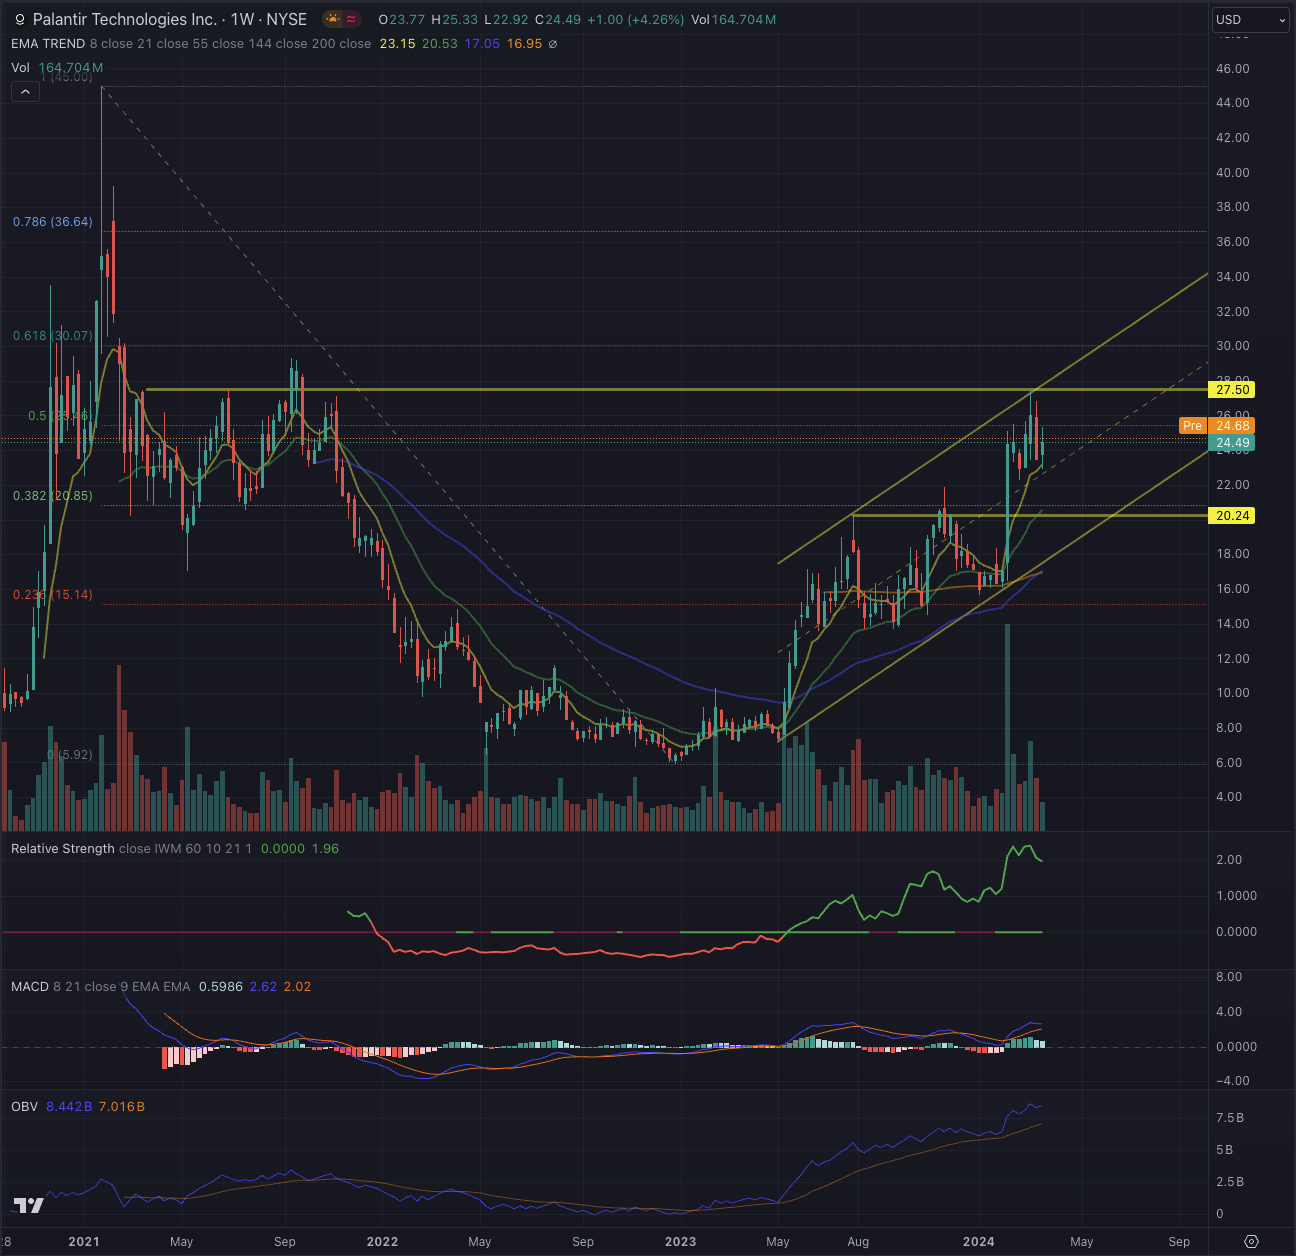Click the 46.00 price scale label

pyautogui.click(x=1233, y=69)
